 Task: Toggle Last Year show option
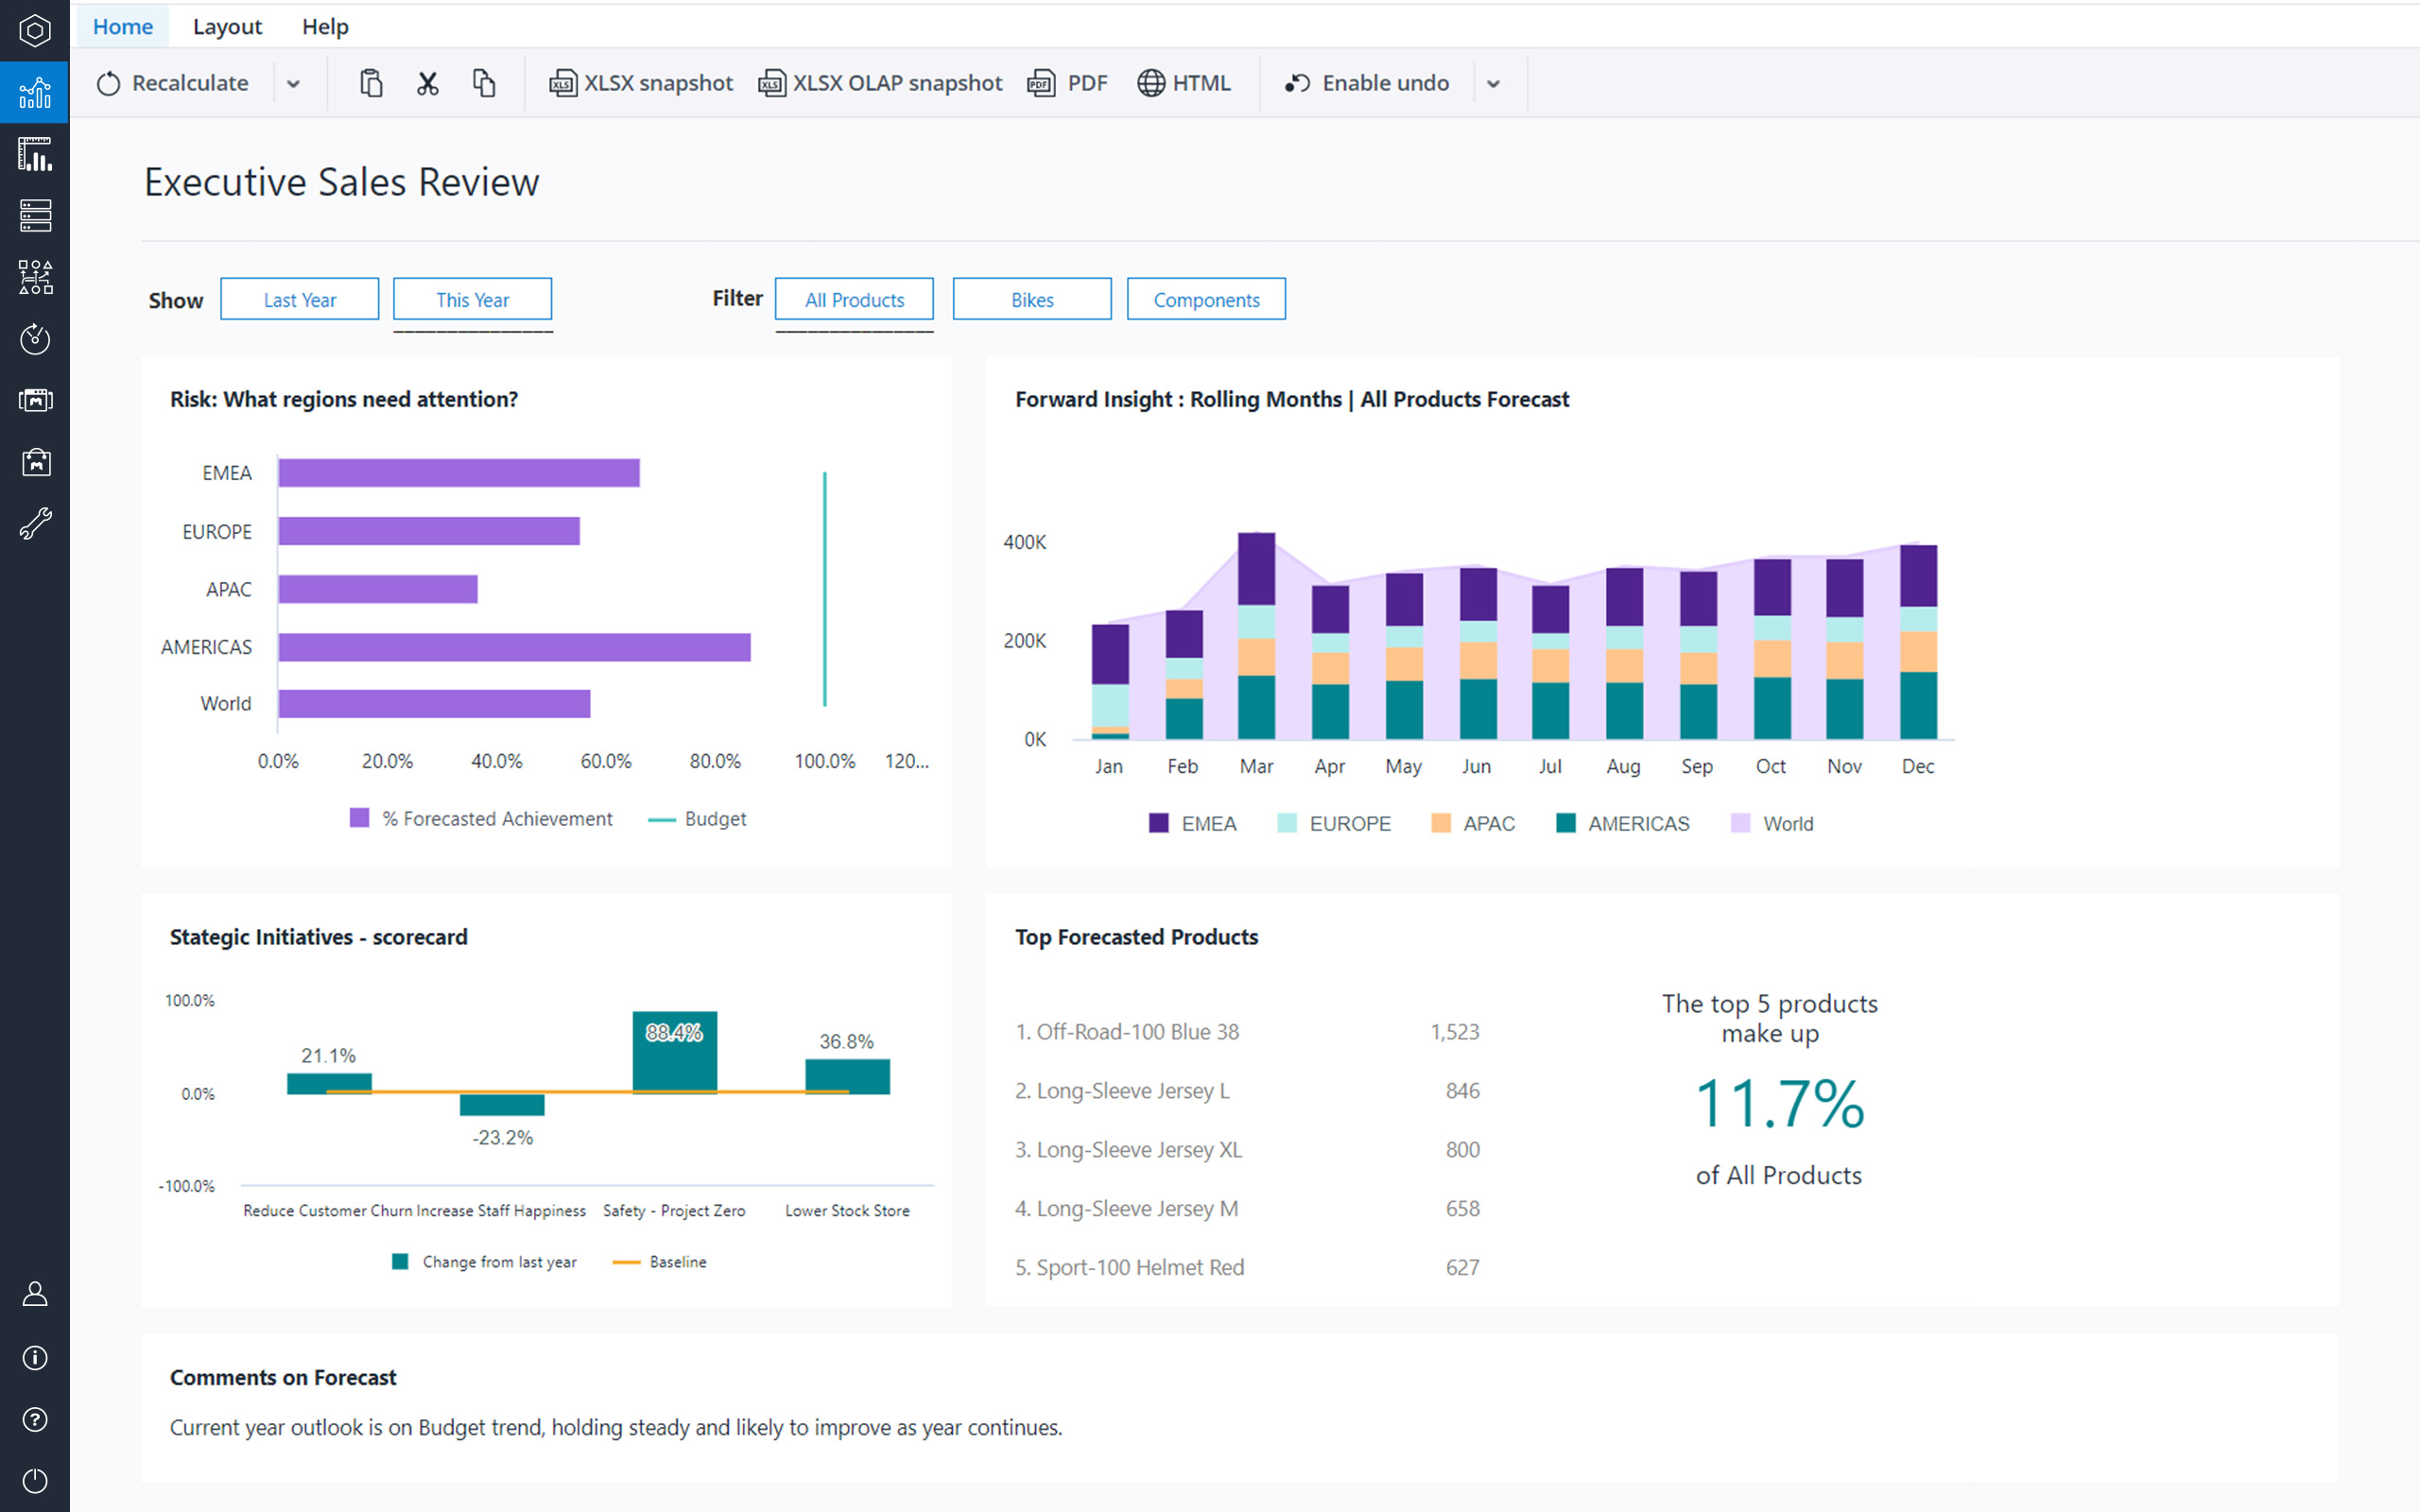(299, 300)
